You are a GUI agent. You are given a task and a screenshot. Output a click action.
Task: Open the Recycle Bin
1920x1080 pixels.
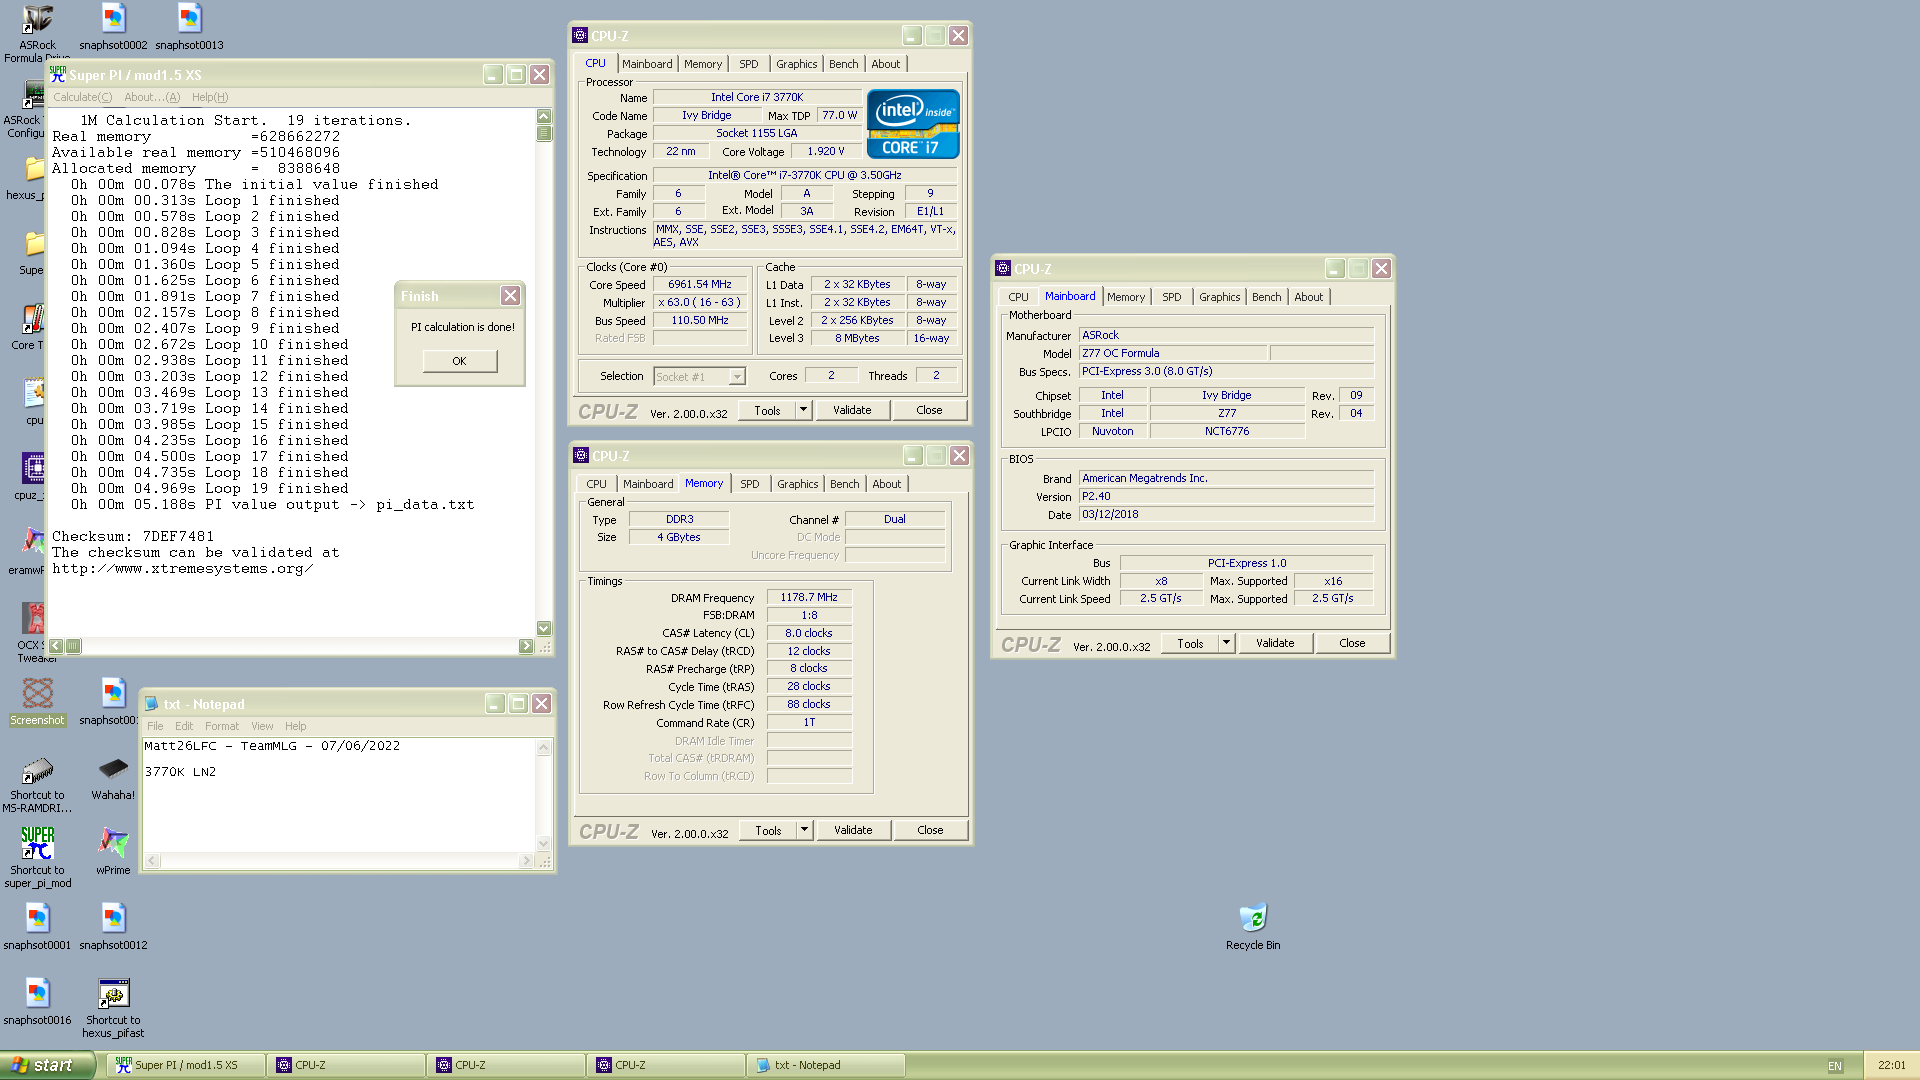(x=1253, y=926)
